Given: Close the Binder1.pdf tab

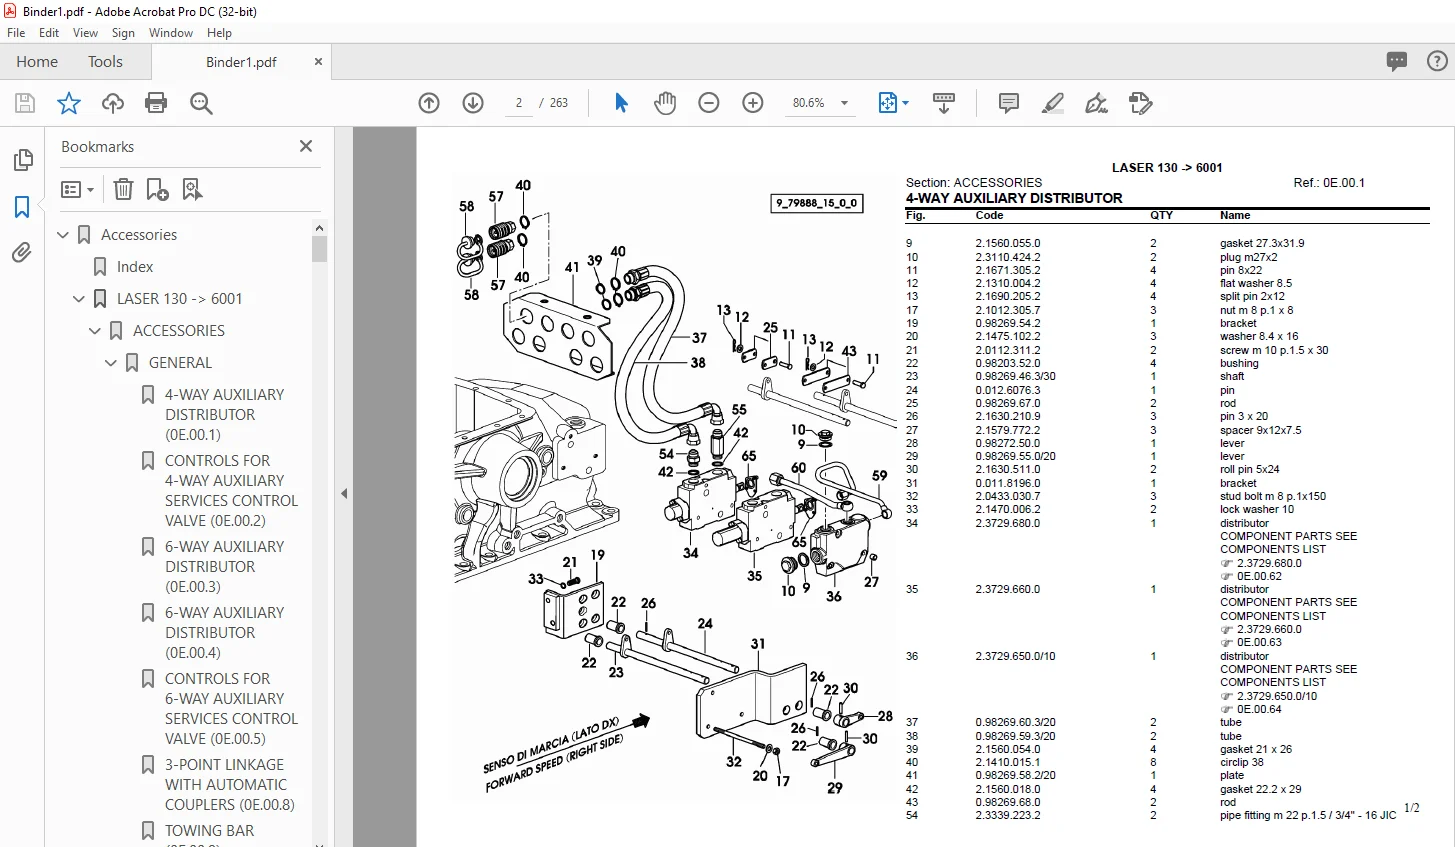Looking at the screenshot, I should (x=318, y=62).
